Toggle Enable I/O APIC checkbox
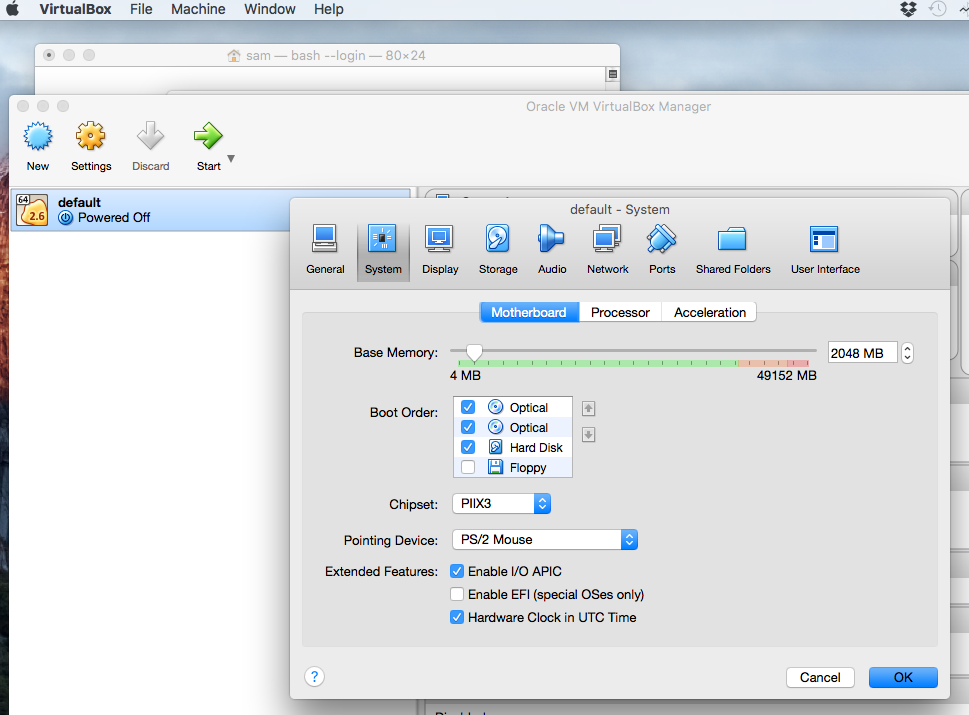969x715 pixels. [x=457, y=571]
